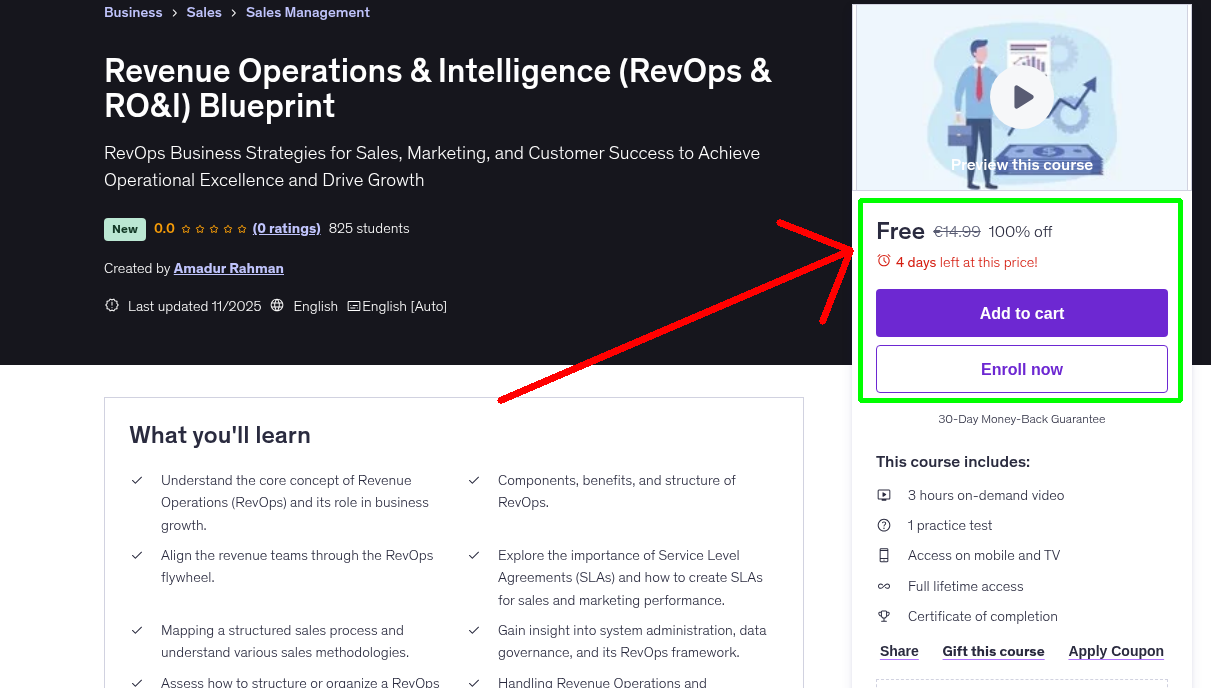The height and width of the screenshot is (688, 1211).
Task: Click the Enroll now button
Action: [x=1021, y=369]
